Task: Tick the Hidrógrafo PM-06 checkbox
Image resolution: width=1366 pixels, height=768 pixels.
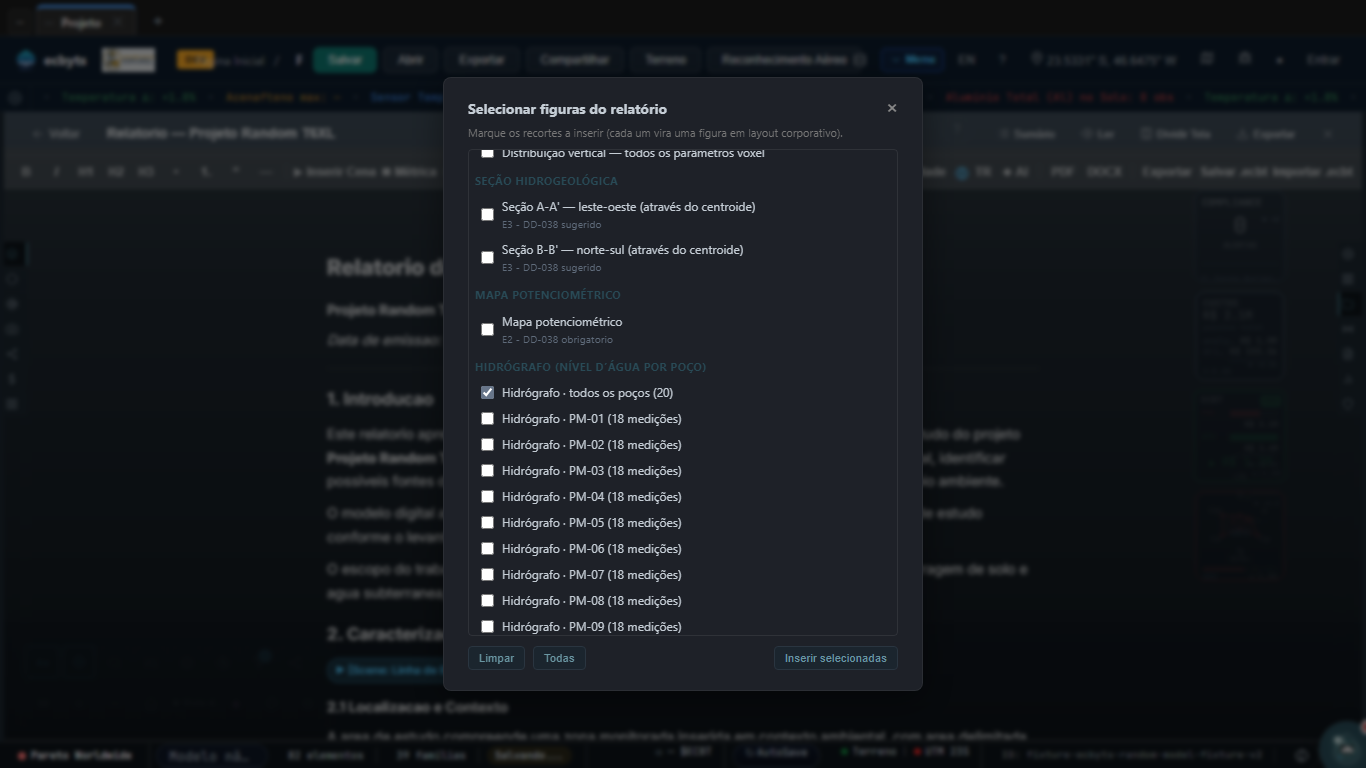Action: (487, 549)
